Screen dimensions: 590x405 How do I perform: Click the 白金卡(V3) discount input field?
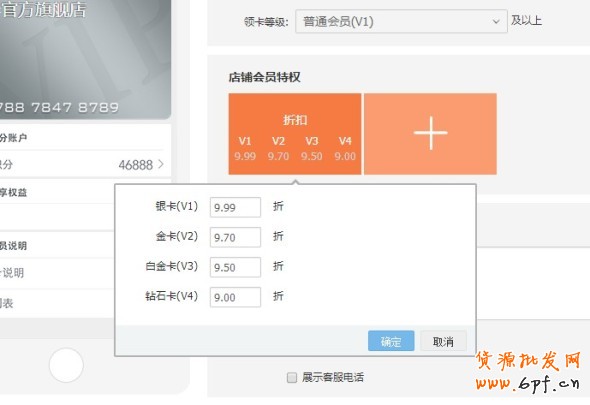(235, 267)
